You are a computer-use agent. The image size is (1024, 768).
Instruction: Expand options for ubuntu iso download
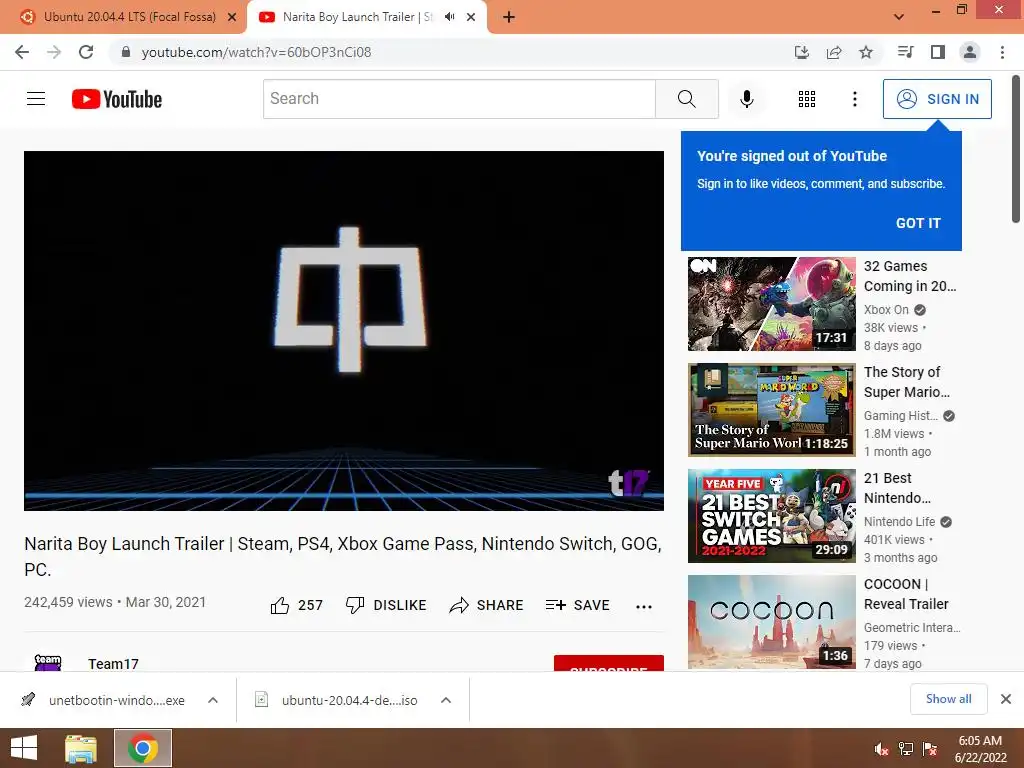pos(446,700)
